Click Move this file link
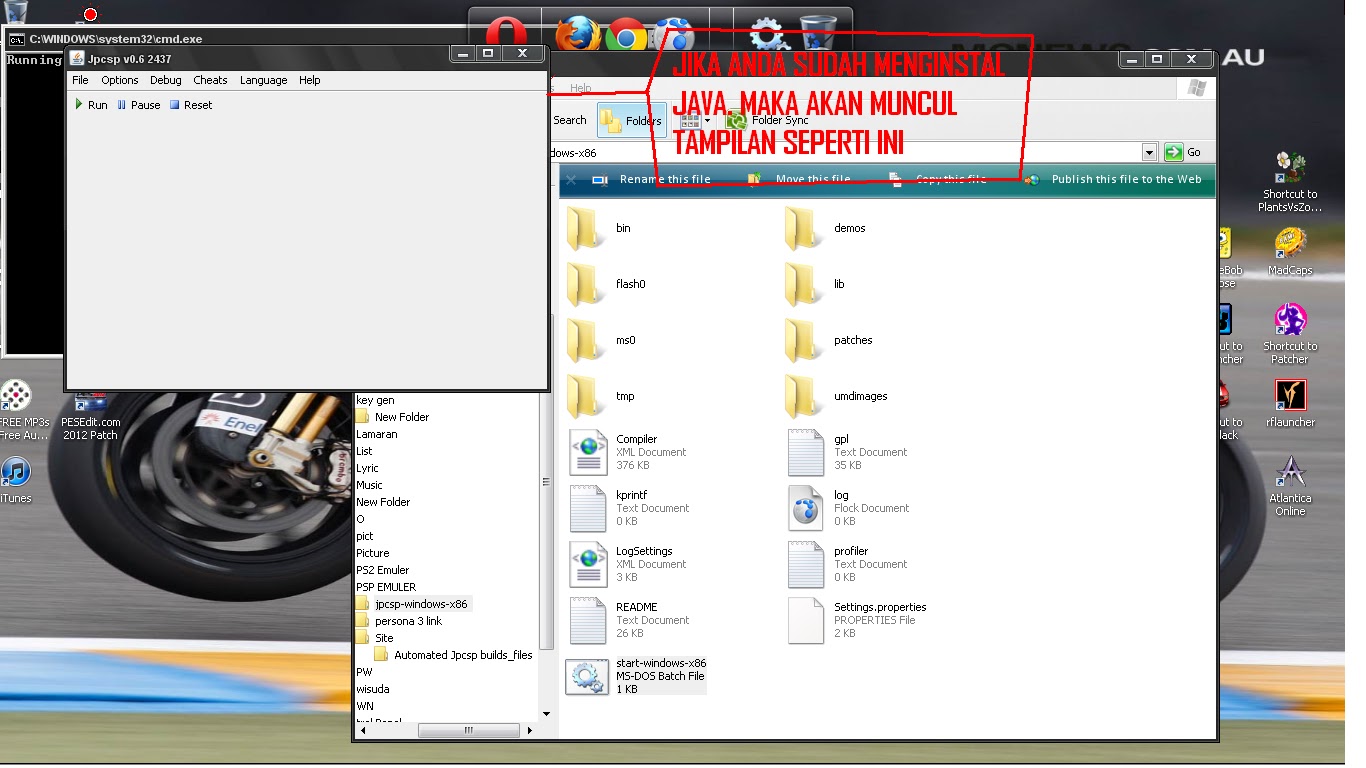 point(799,179)
